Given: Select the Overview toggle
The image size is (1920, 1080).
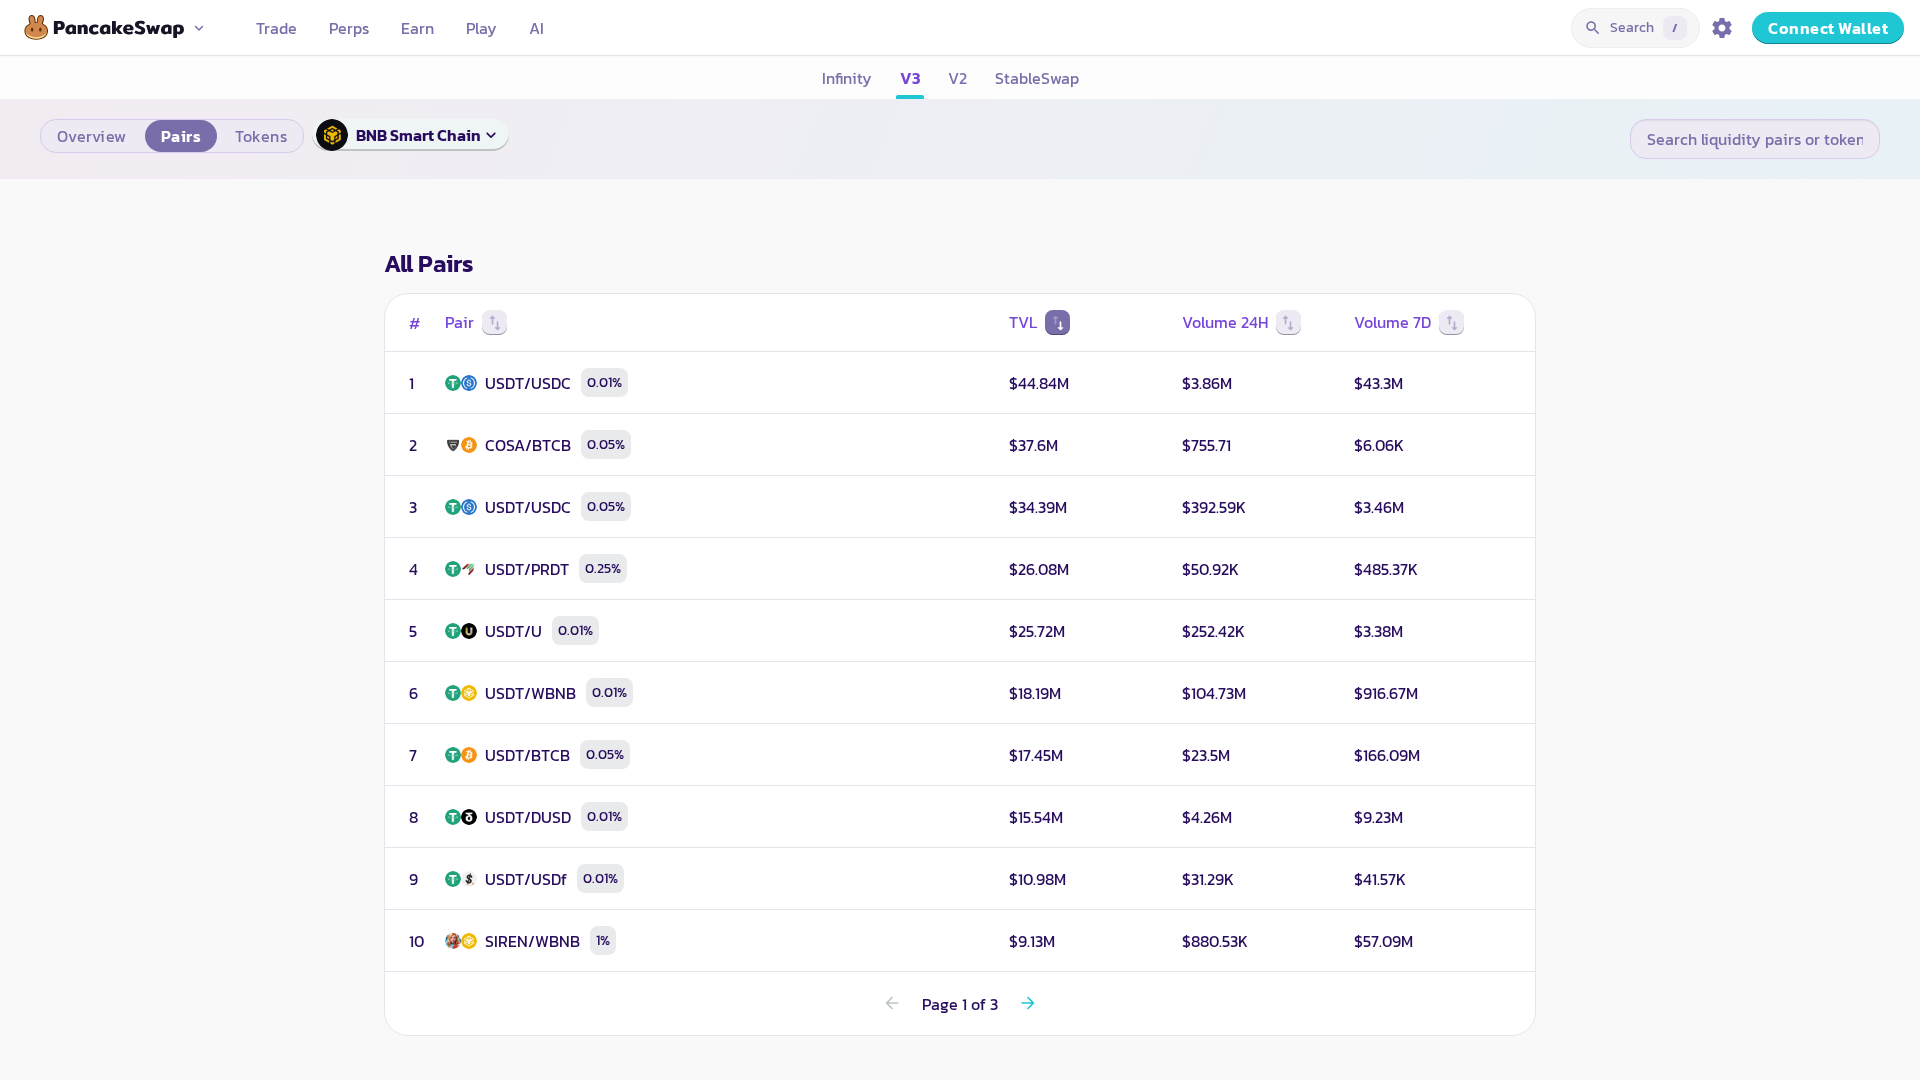Looking at the screenshot, I should pyautogui.click(x=91, y=136).
